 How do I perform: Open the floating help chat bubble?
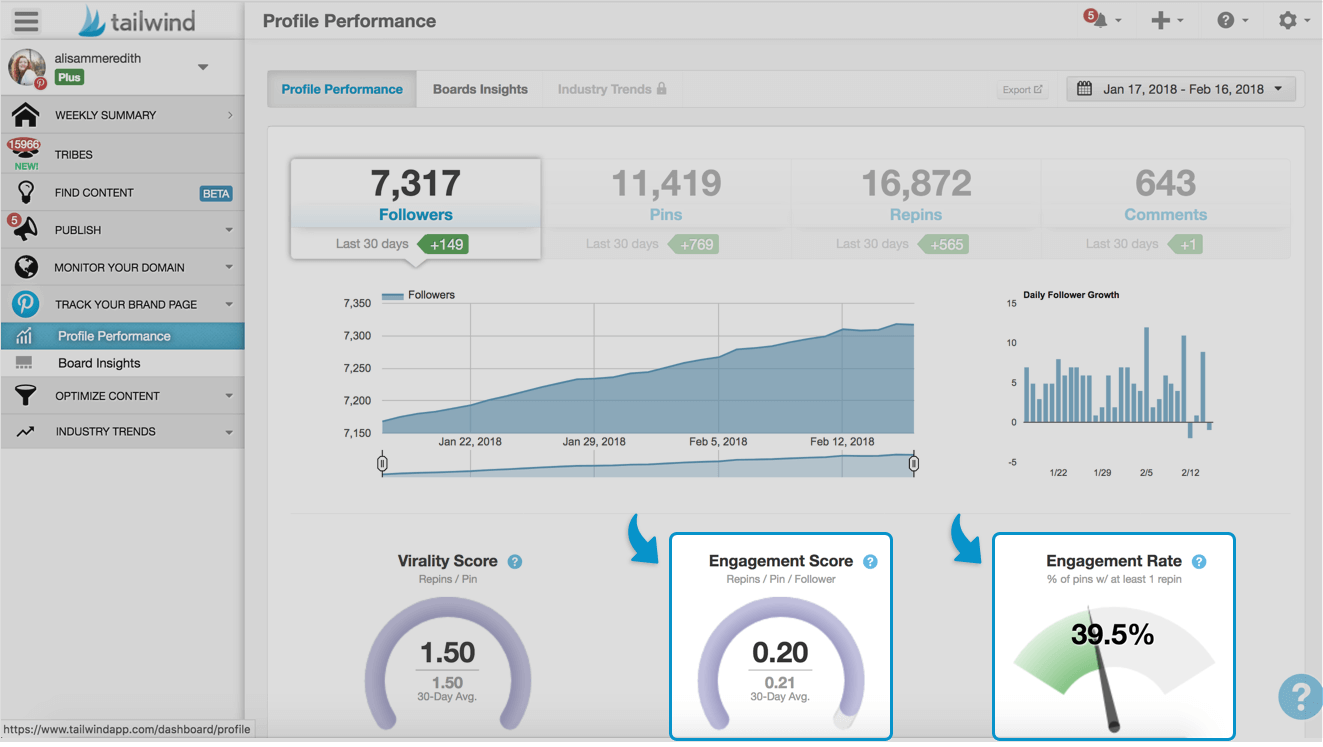pyautogui.click(x=1299, y=697)
